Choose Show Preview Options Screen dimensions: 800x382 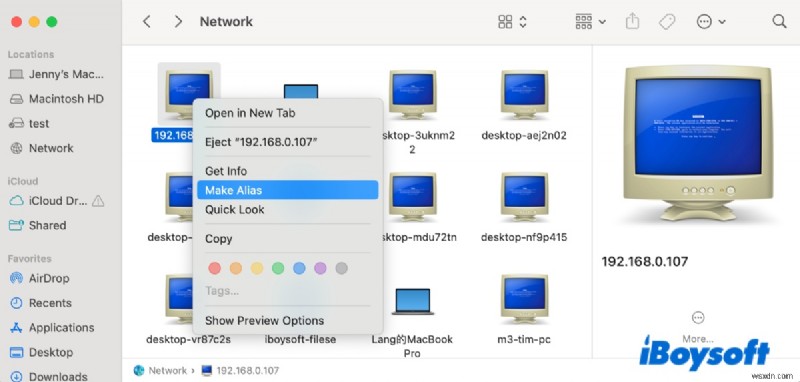tap(288, 320)
